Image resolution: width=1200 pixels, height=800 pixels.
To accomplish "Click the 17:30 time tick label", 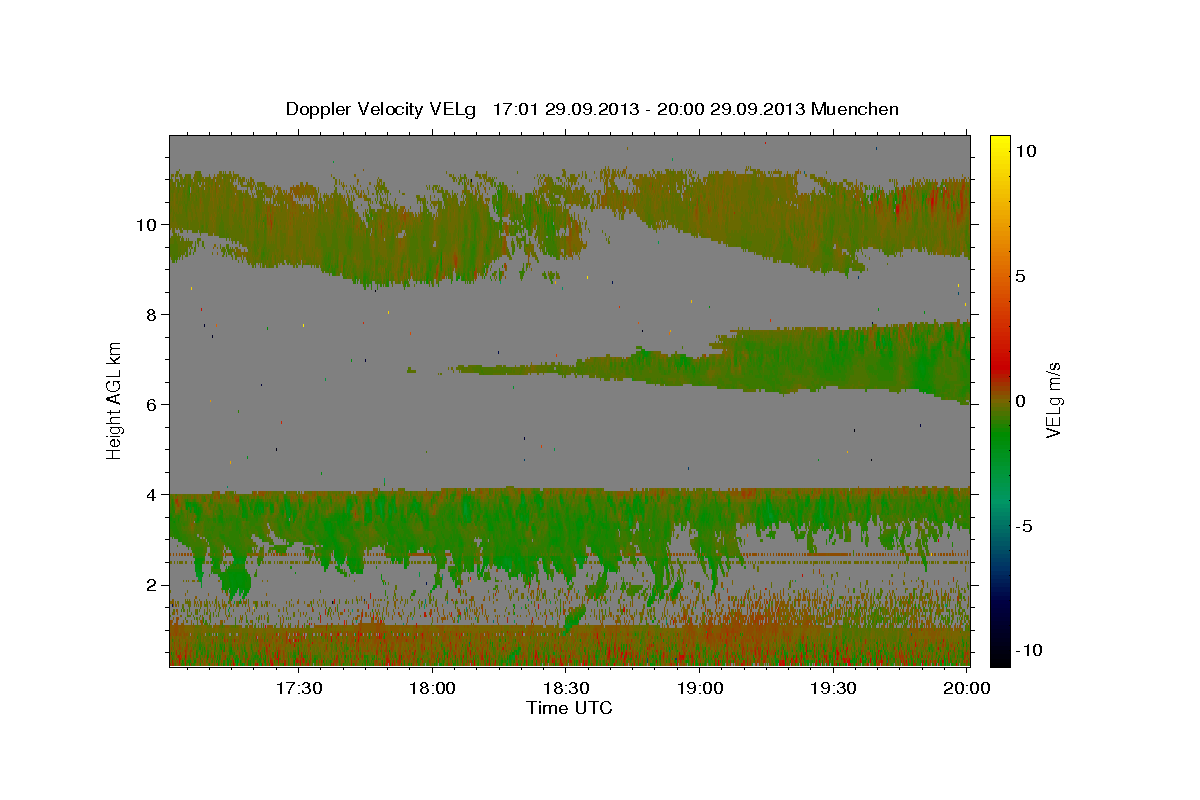I will tap(298, 688).
